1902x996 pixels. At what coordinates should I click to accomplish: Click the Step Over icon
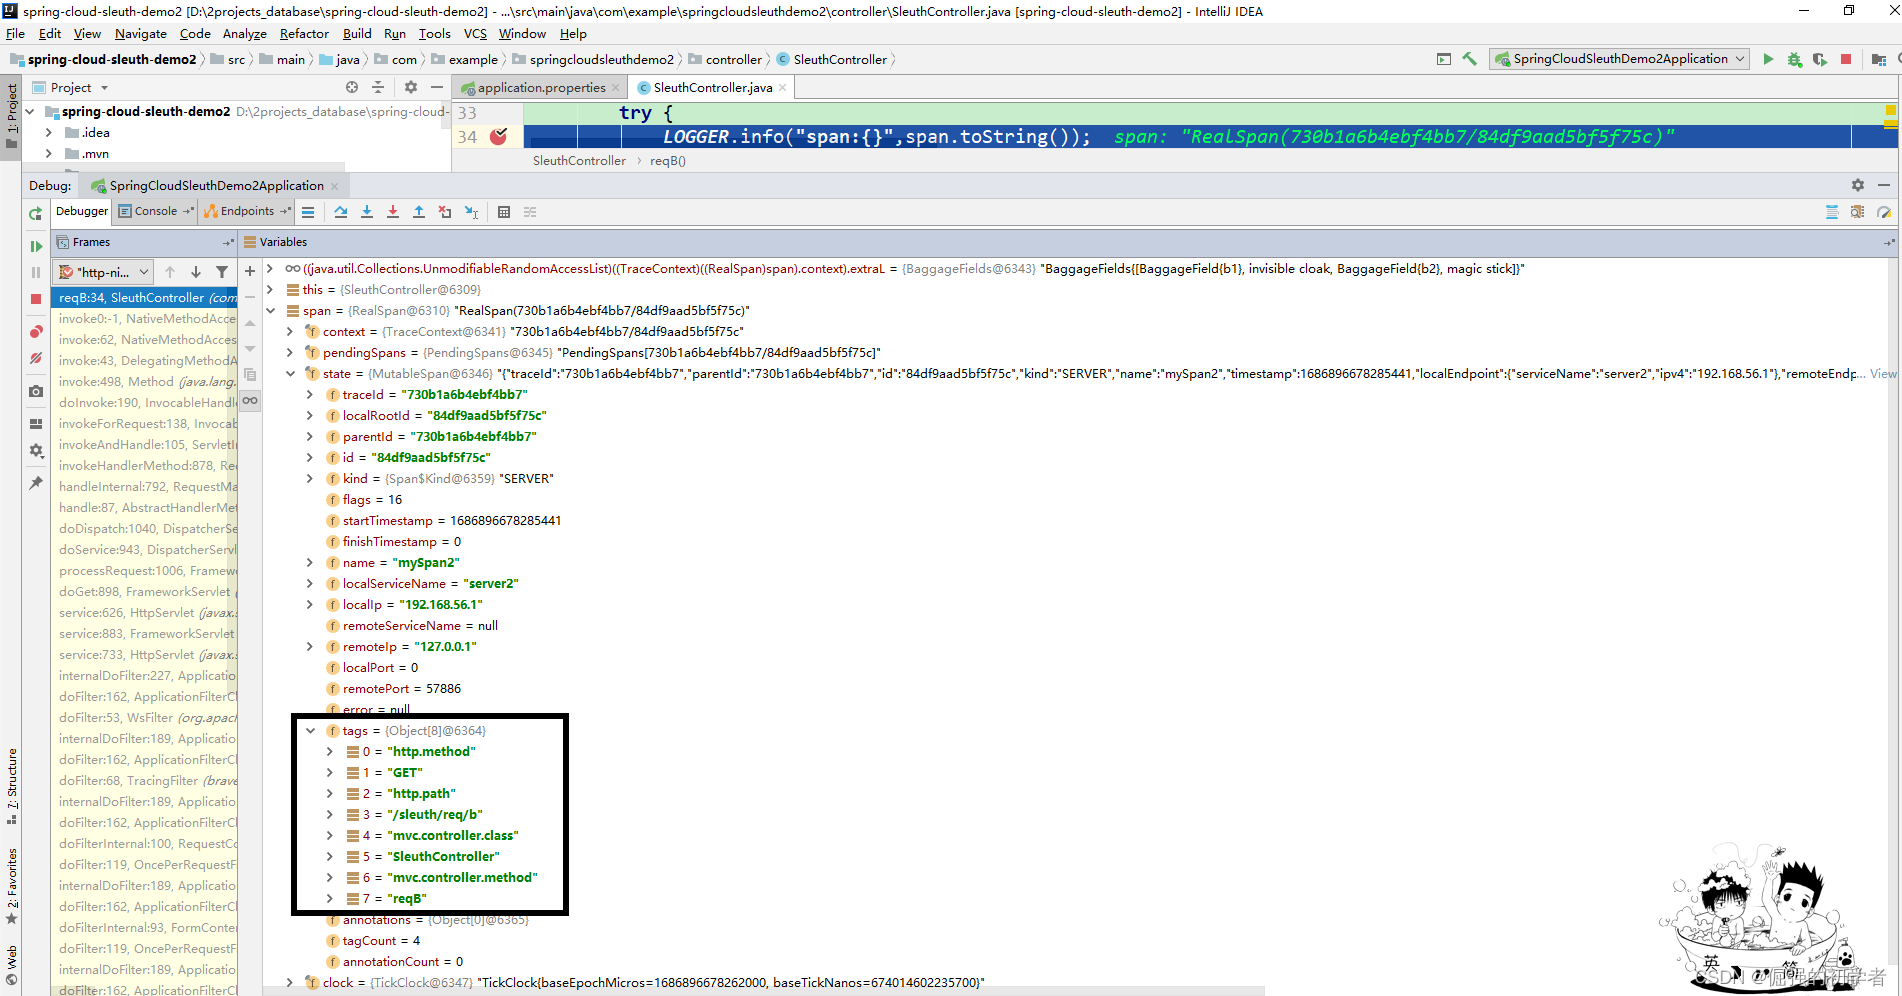coord(341,212)
